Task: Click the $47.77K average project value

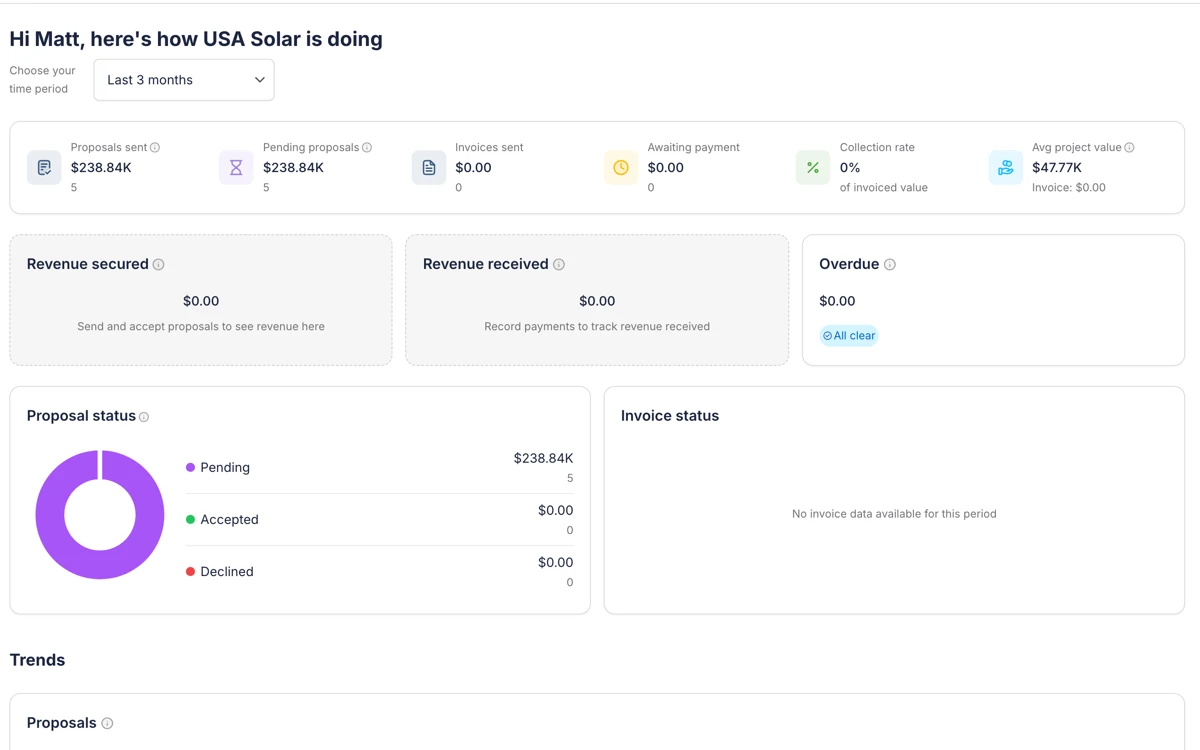Action: [1057, 168]
